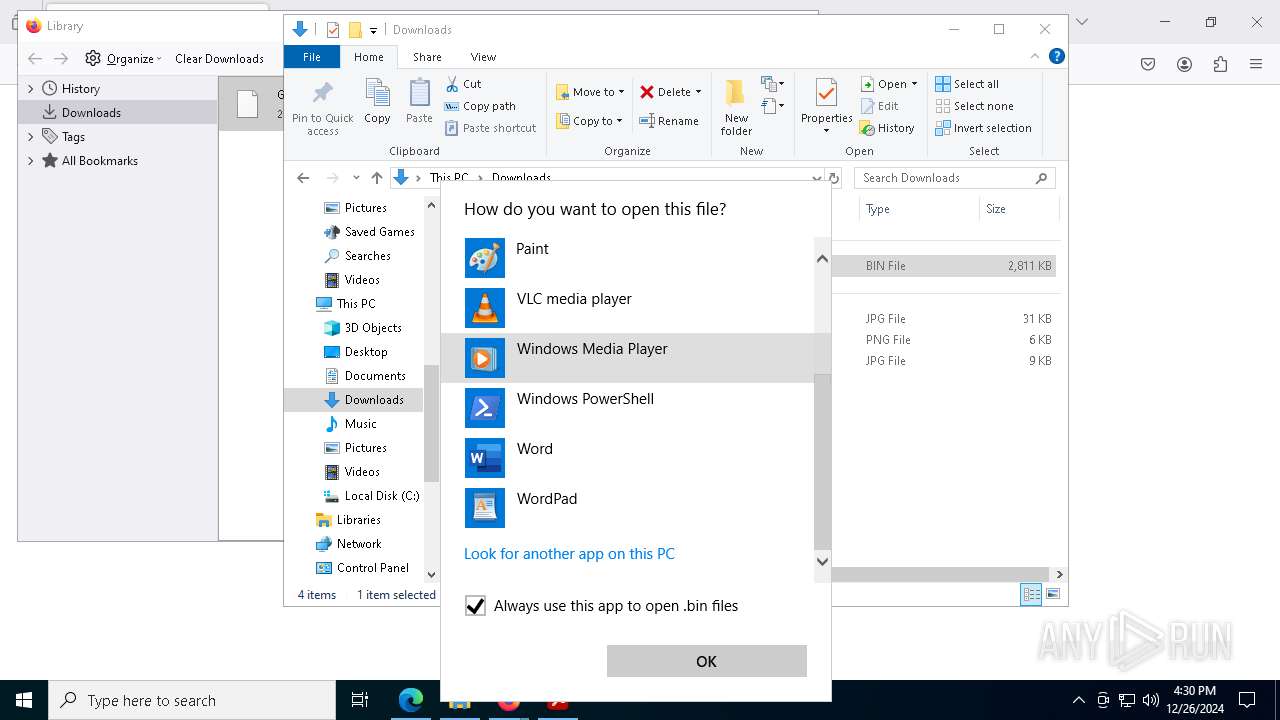The width and height of the screenshot is (1280, 720).
Task: Switch to the Share ribbon tab
Action: pos(427,57)
